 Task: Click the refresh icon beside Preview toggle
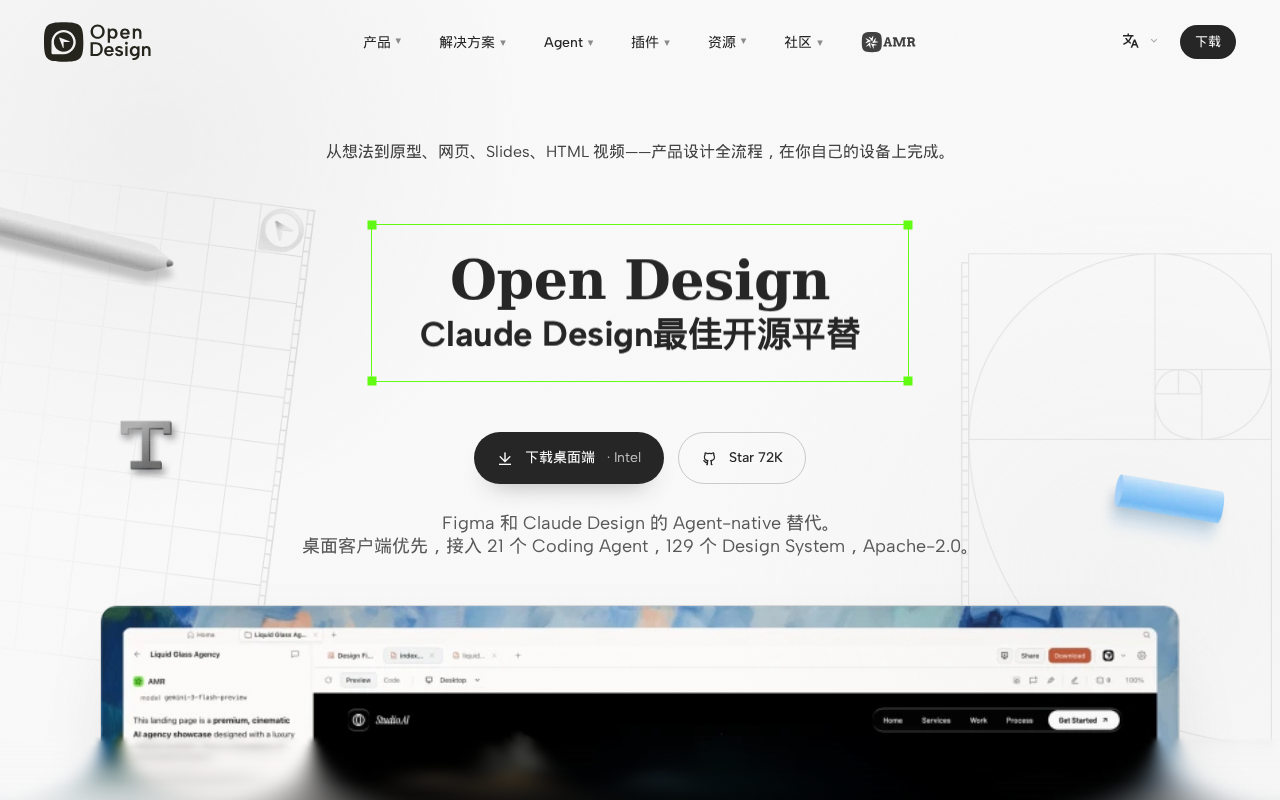coord(328,680)
